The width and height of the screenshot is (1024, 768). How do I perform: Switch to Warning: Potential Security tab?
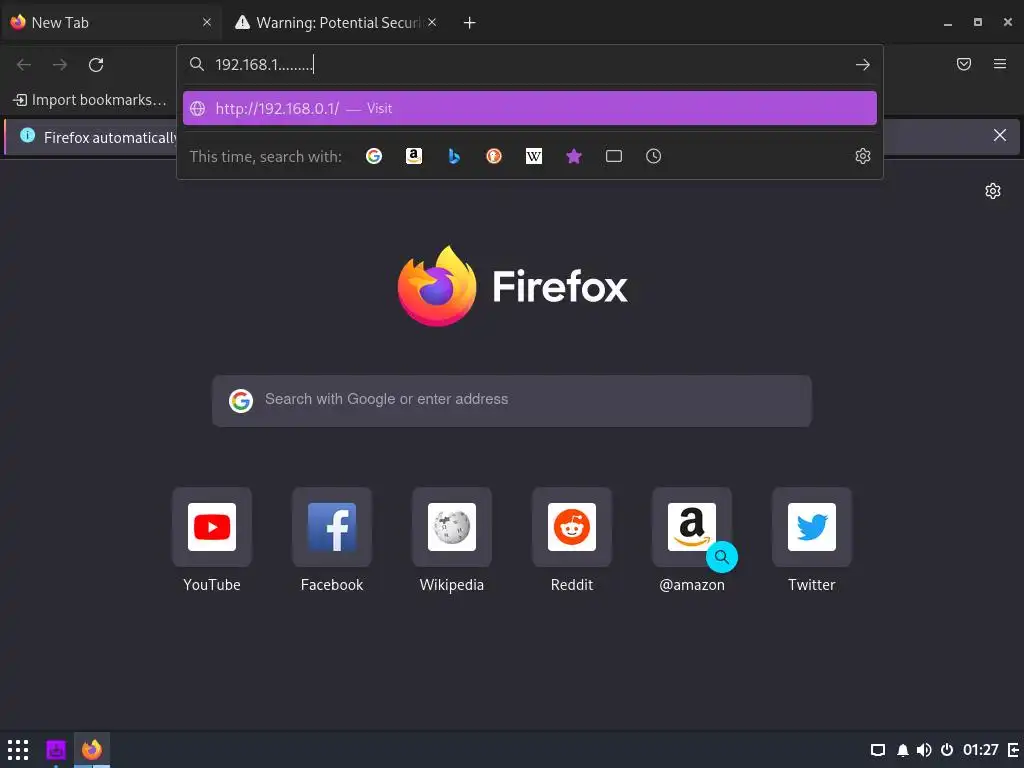point(335,23)
